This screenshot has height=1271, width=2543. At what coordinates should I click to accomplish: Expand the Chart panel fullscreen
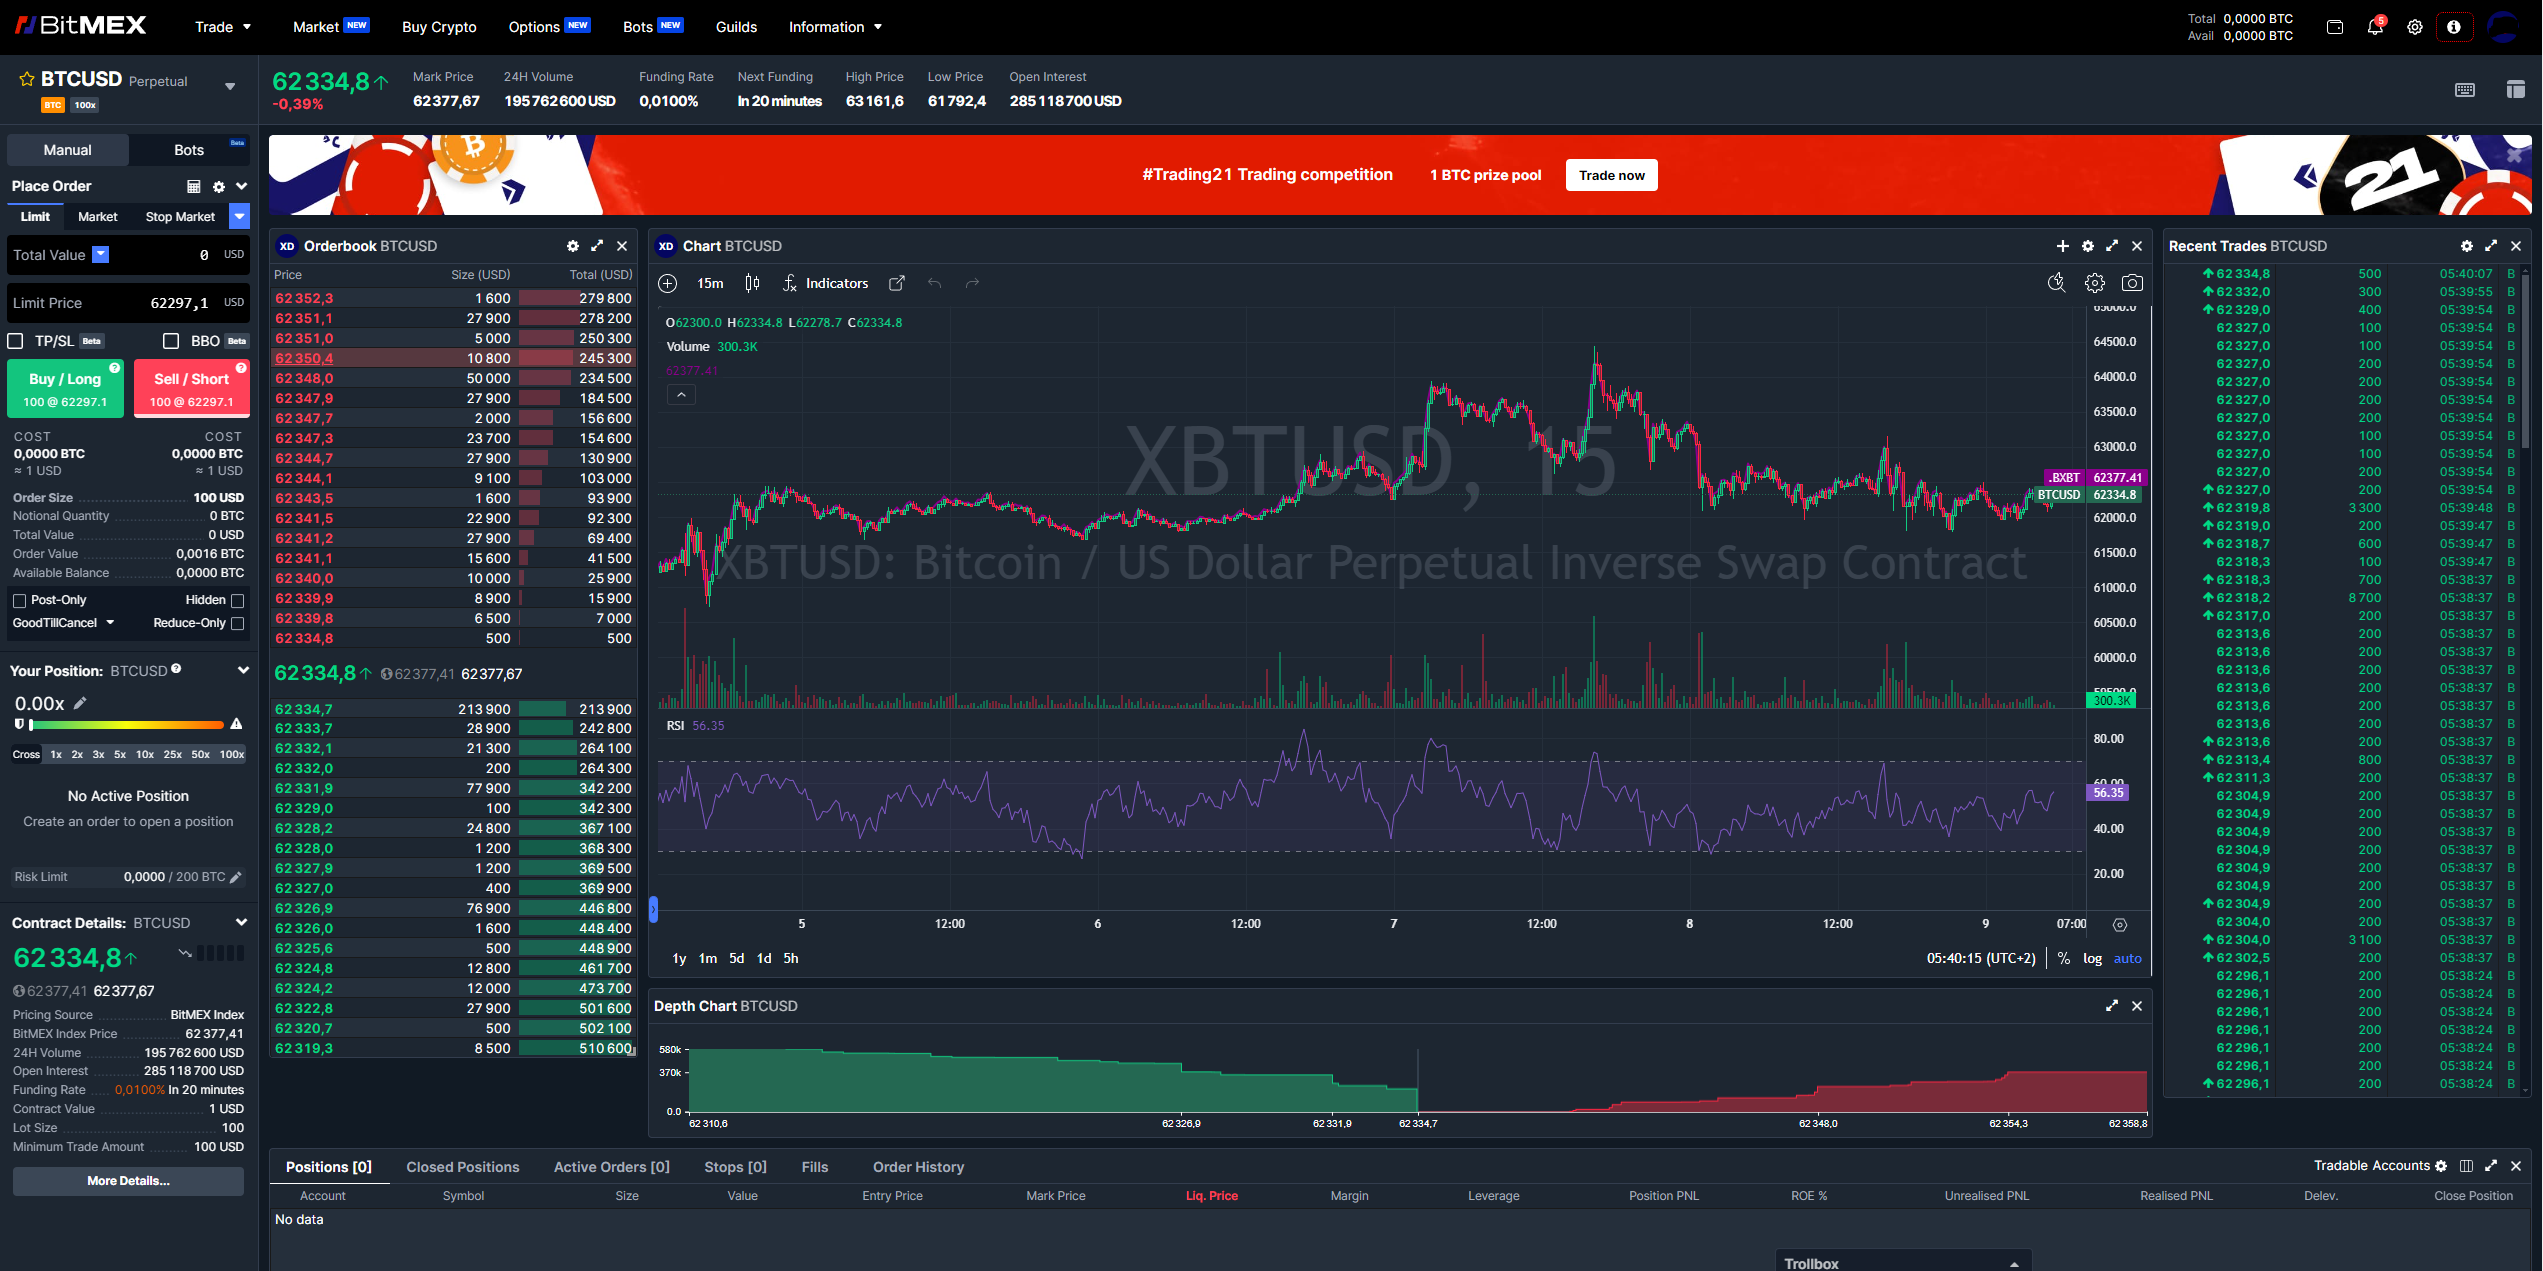2112,246
